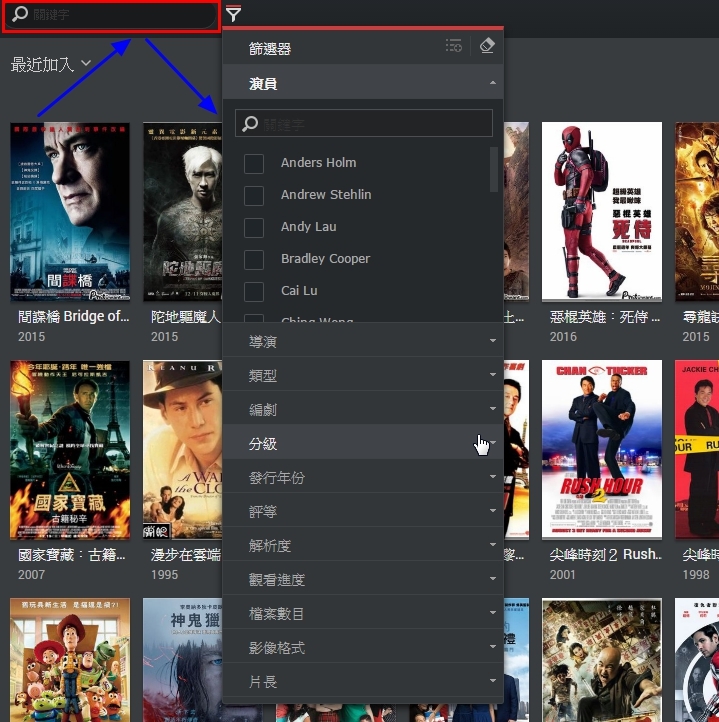Collapse the 演員 actor section

[362, 83]
